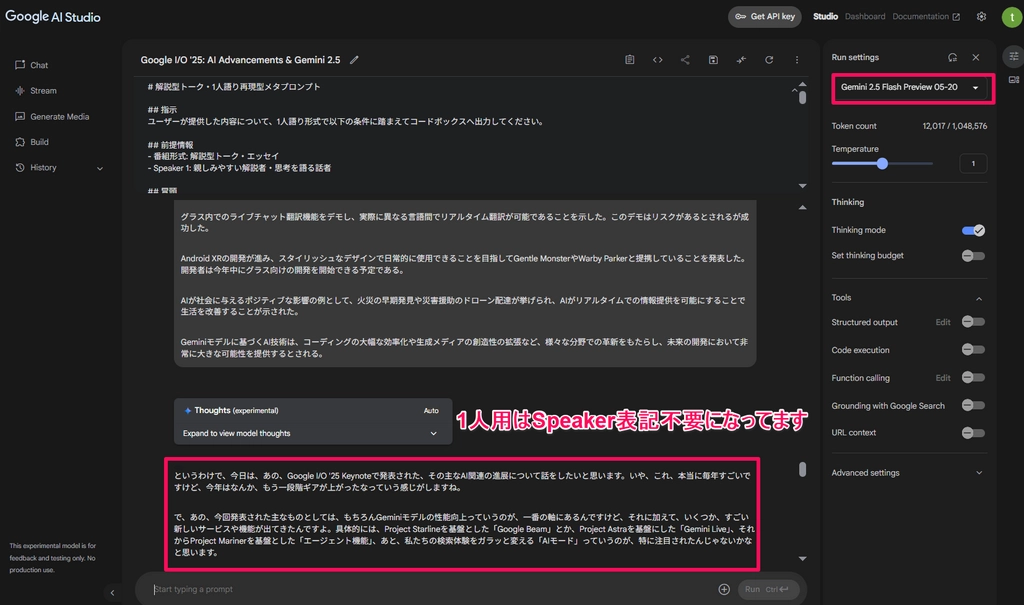Collapse the Tools section chevron
The image size is (1024, 605).
coord(979,299)
